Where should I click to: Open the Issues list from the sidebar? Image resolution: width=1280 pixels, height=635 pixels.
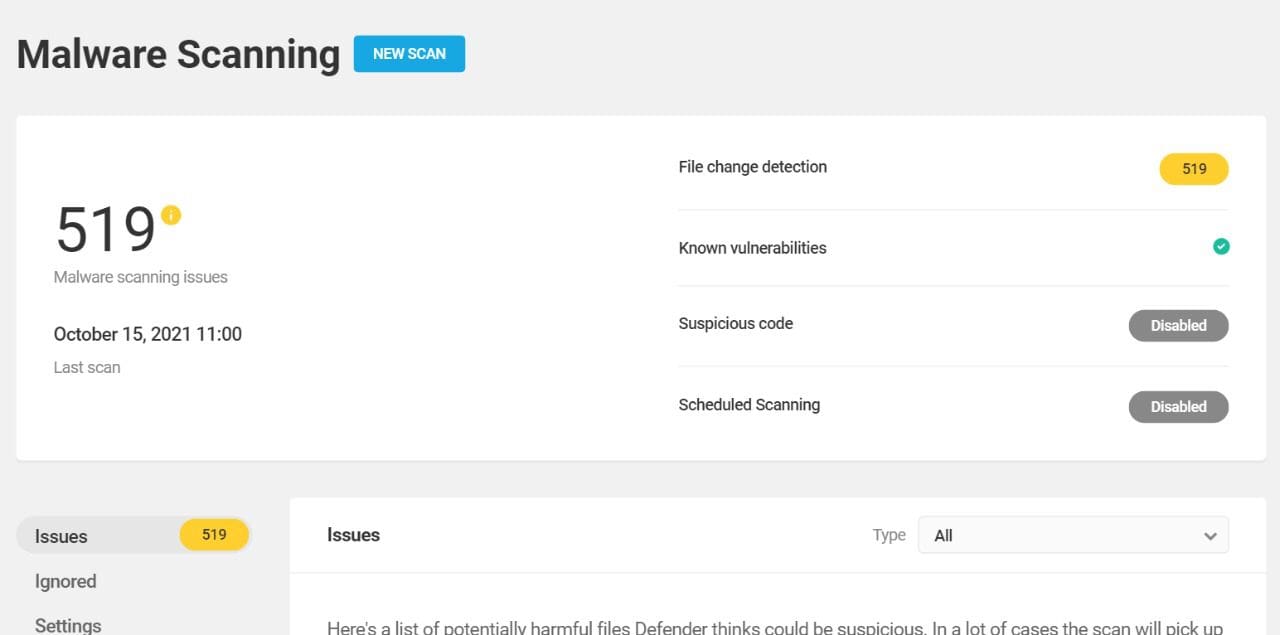tap(61, 536)
